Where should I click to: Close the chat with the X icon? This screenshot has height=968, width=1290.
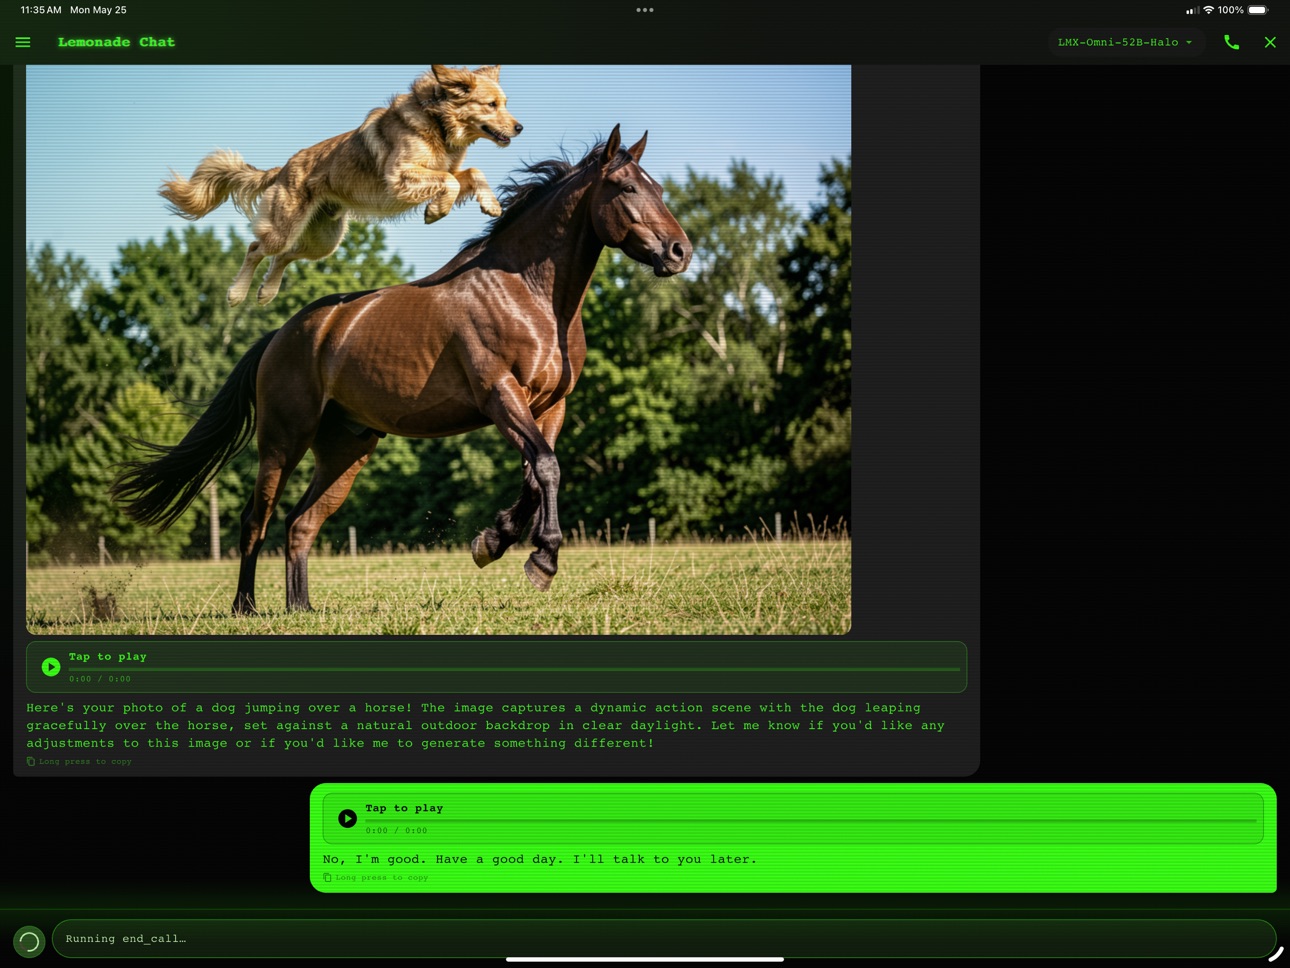pos(1270,42)
